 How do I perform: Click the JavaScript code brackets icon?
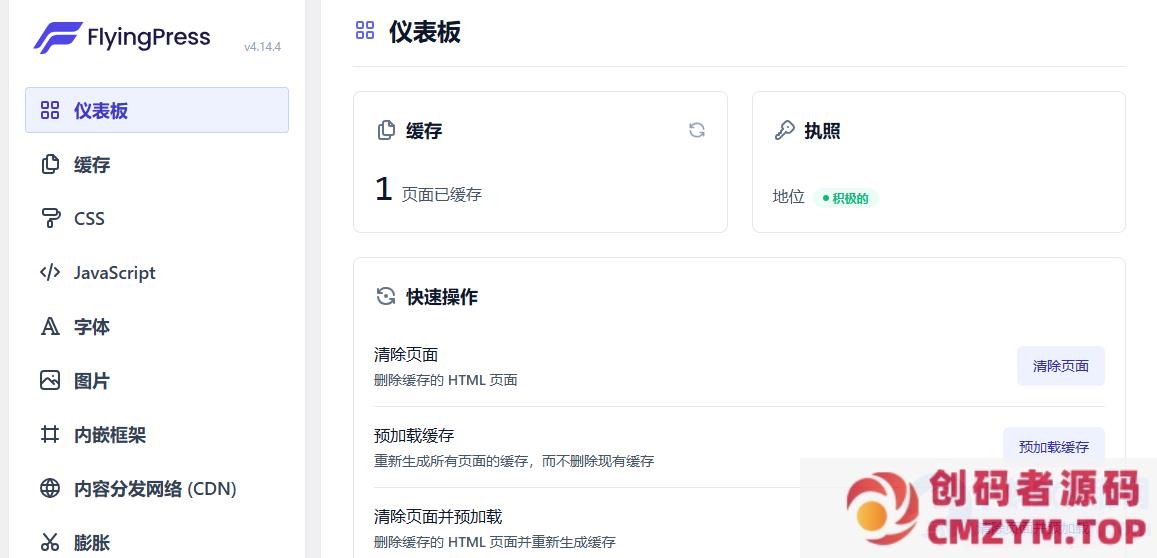pyautogui.click(x=50, y=272)
